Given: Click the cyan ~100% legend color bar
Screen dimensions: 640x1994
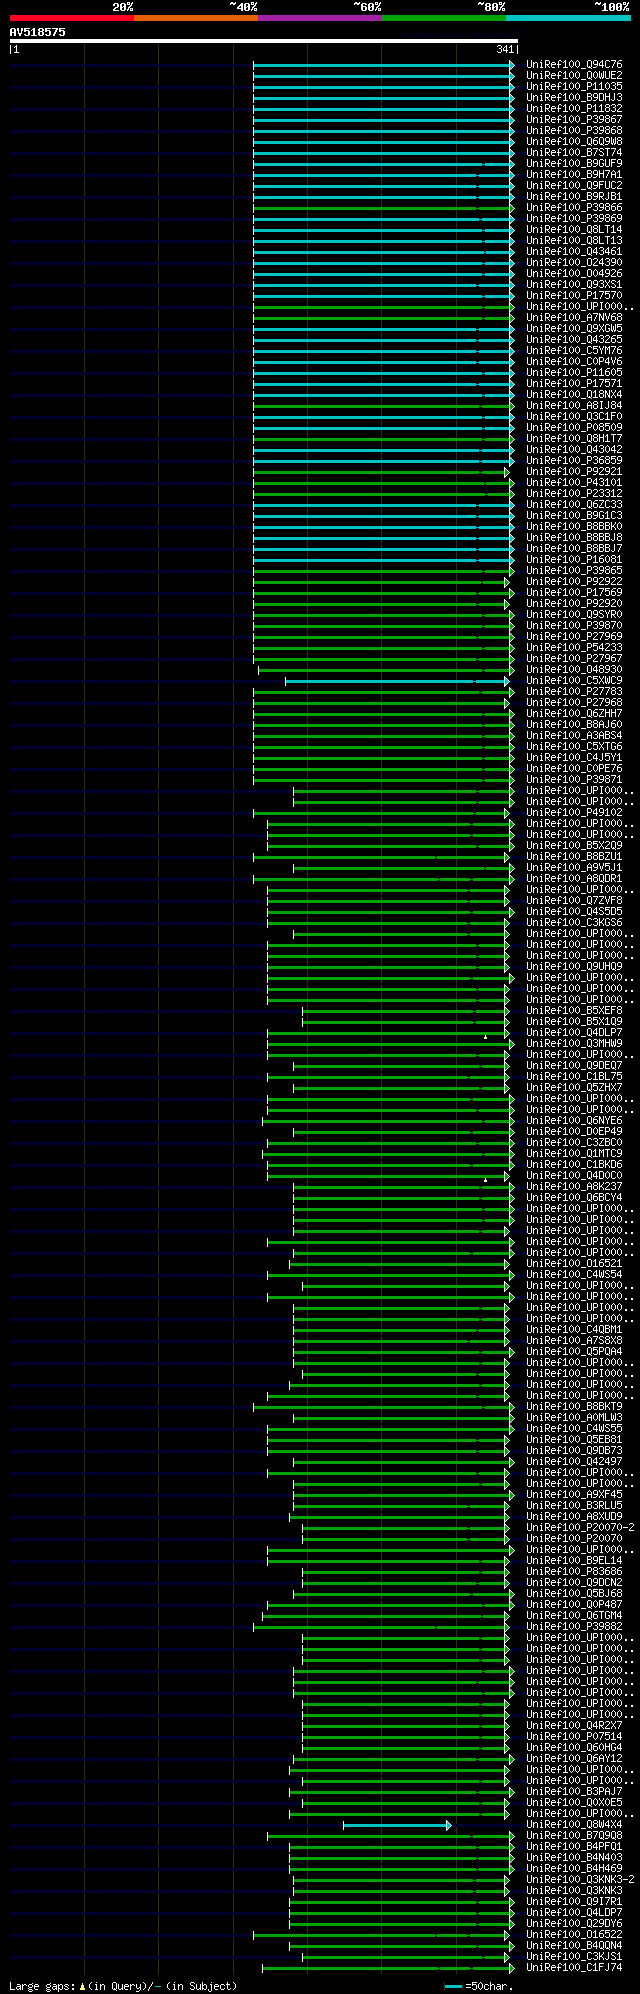Looking at the screenshot, I should (x=568, y=18).
